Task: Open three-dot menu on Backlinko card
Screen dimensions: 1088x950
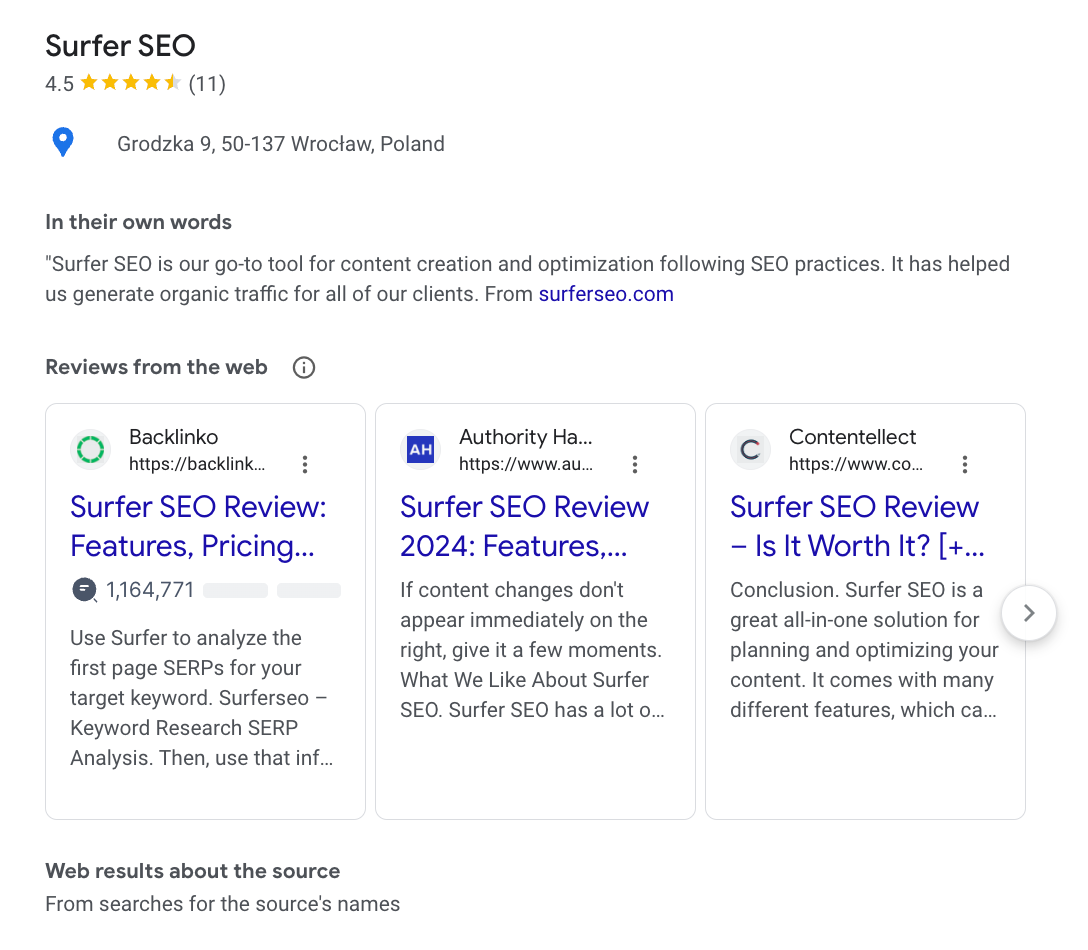Action: [305, 464]
